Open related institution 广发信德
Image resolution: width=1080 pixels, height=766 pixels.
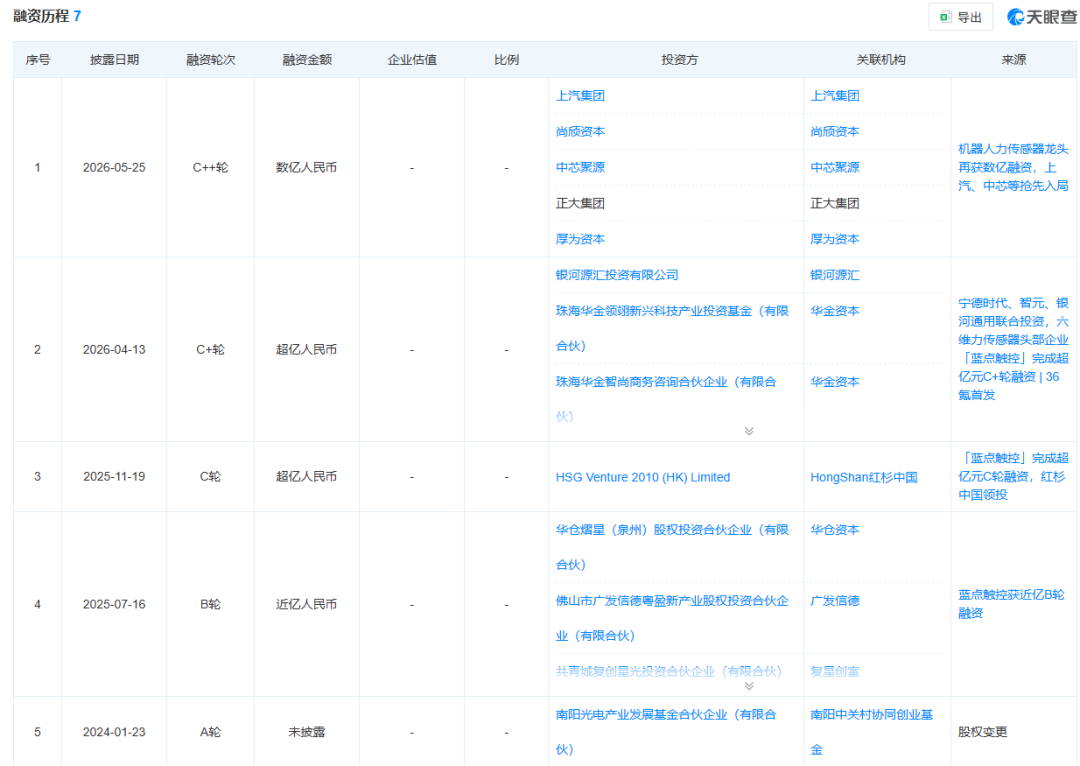tap(835, 601)
